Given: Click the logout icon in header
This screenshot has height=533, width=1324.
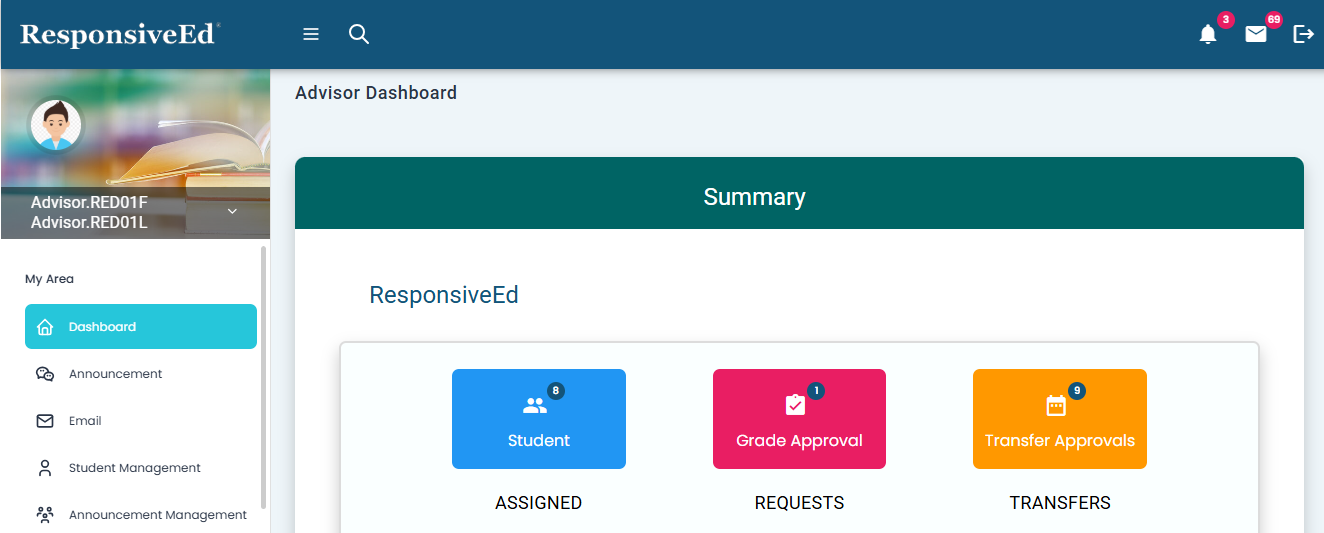Looking at the screenshot, I should click(x=1303, y=34).
